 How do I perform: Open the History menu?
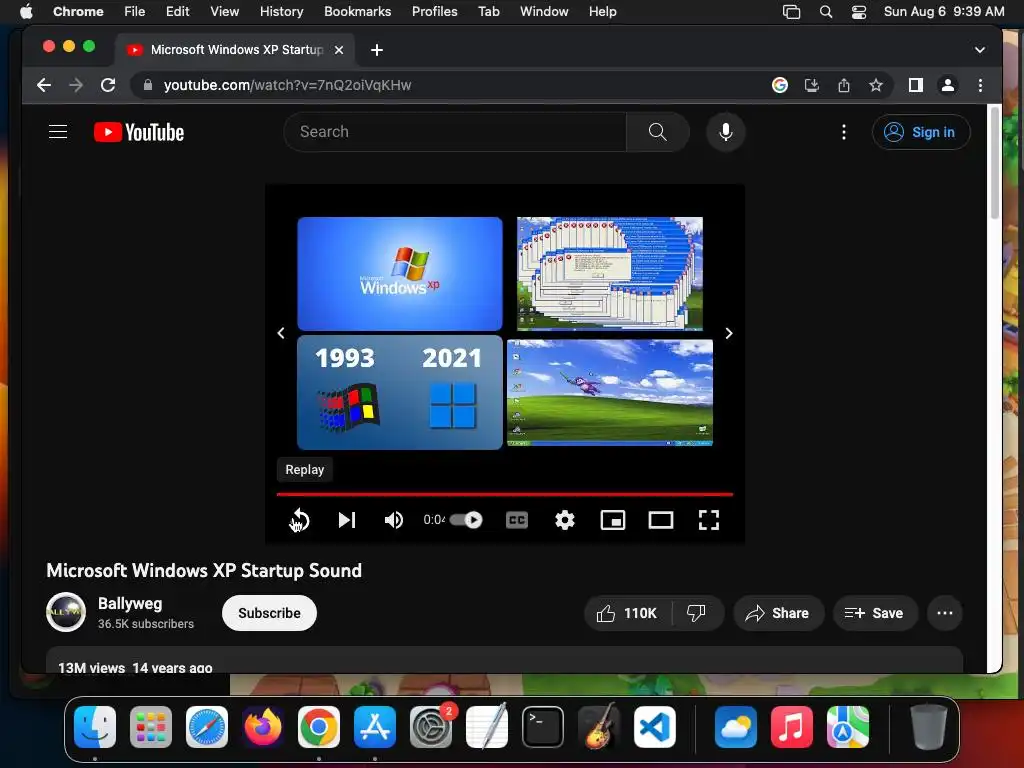(x=281, y=11)
